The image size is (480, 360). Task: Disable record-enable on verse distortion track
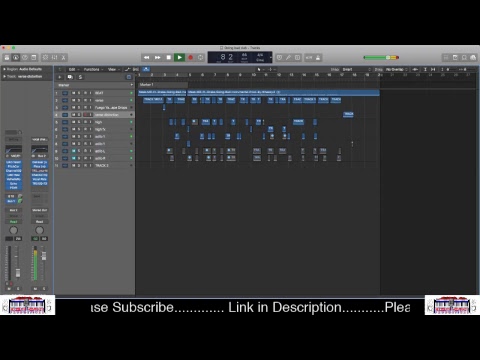point(85,115)
